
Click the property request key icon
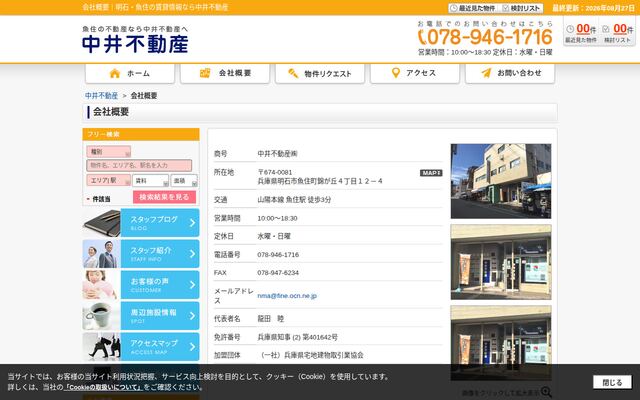click(293, 73)
